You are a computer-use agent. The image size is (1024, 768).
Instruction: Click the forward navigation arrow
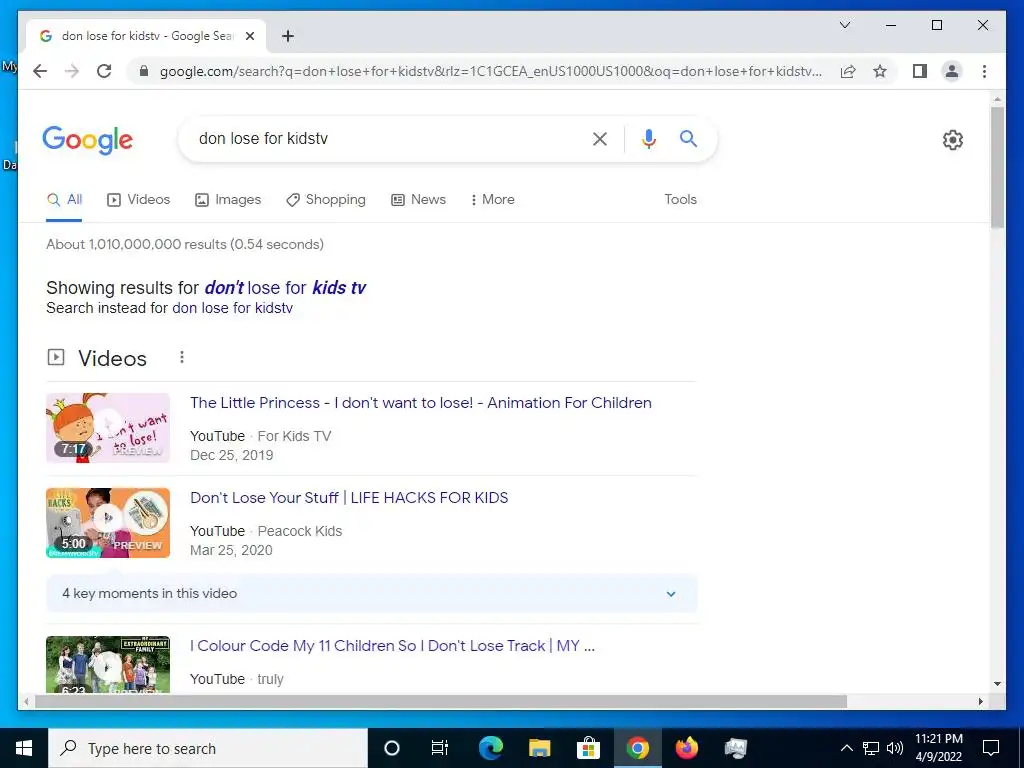coord(72,71)
